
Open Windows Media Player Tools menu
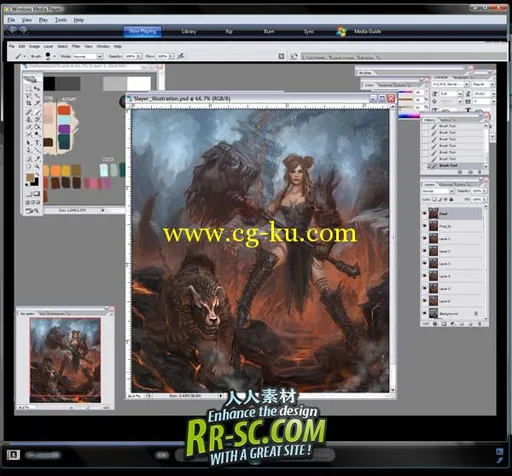pyautogui.click(x=61, y=20)
